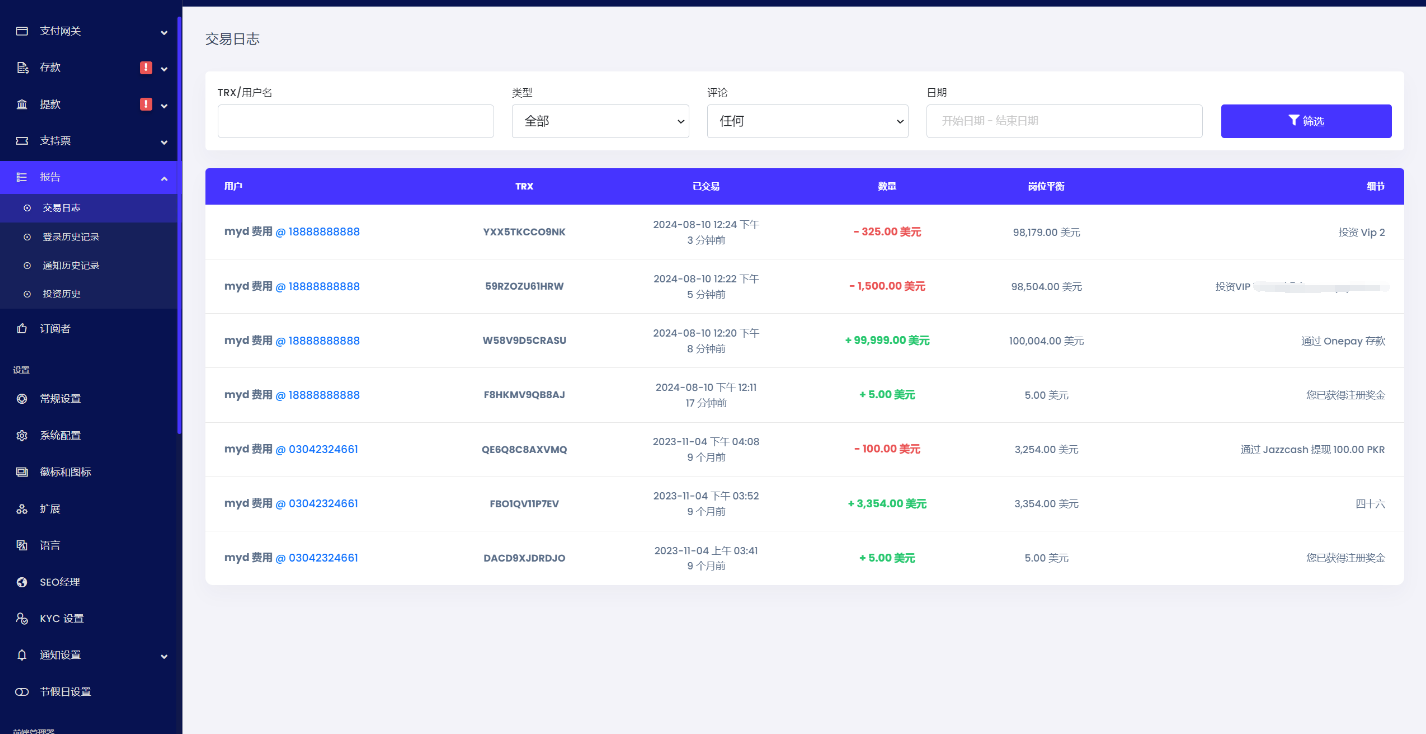Click transaction ID F8HKMV9QB8AJ
Viewport: 1426px width, 734px height.
(x=524, y=395)
